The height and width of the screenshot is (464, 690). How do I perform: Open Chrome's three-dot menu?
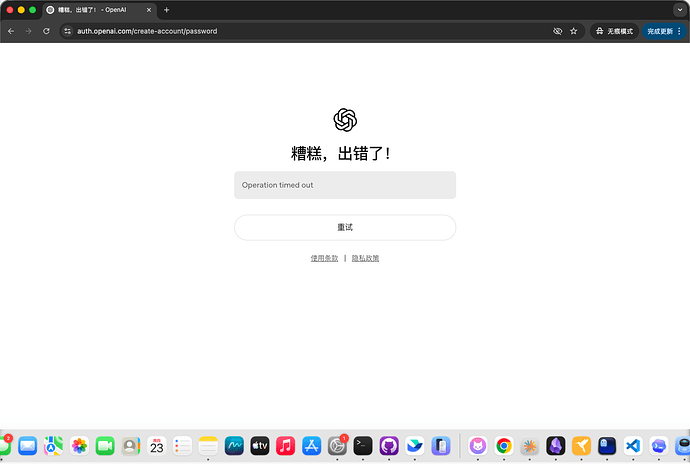(679, 31)
